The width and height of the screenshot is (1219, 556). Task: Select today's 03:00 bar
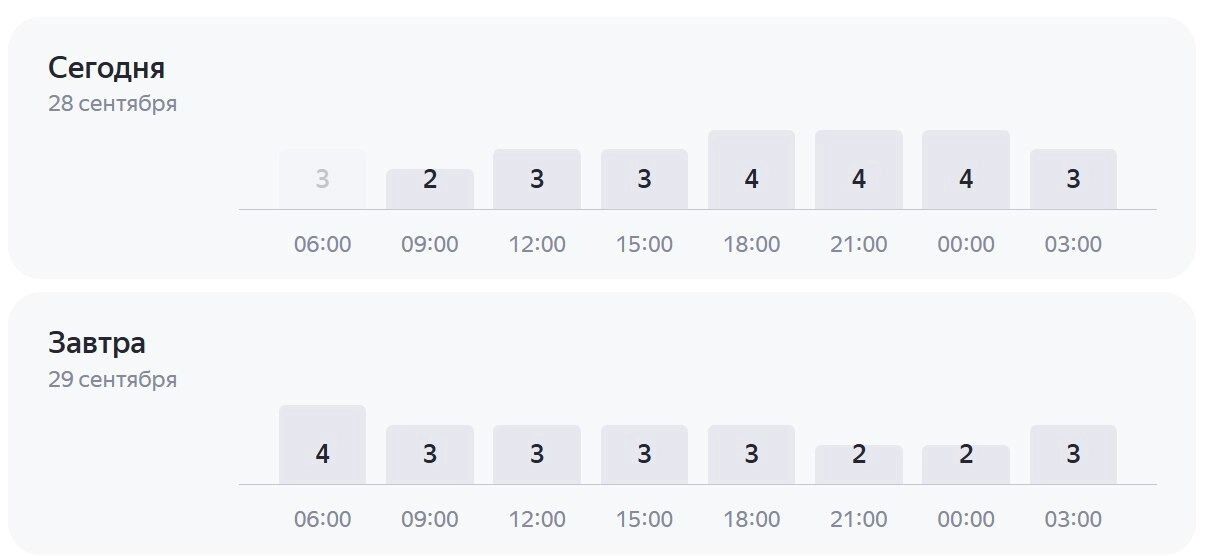click(1073, 179)
